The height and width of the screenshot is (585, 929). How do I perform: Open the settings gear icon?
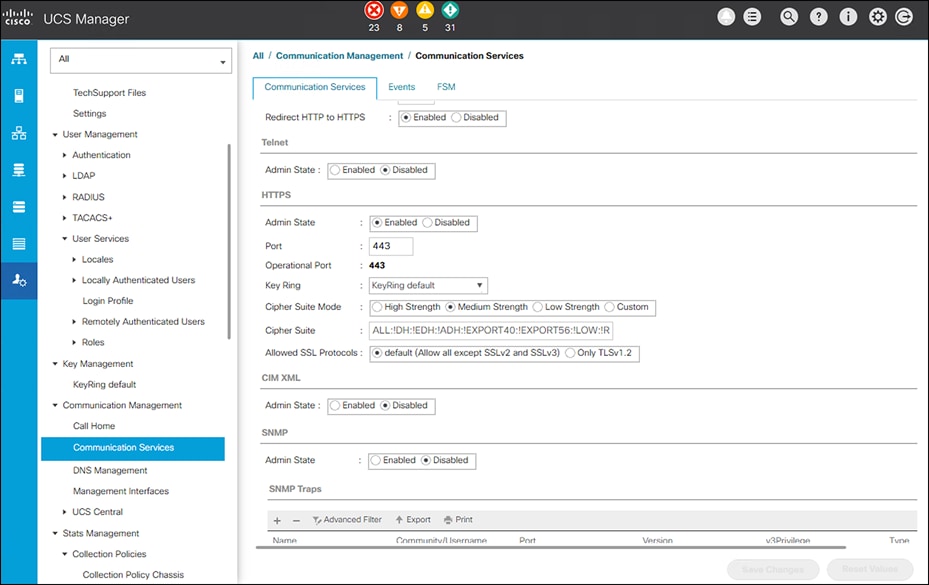click(877, 17)
